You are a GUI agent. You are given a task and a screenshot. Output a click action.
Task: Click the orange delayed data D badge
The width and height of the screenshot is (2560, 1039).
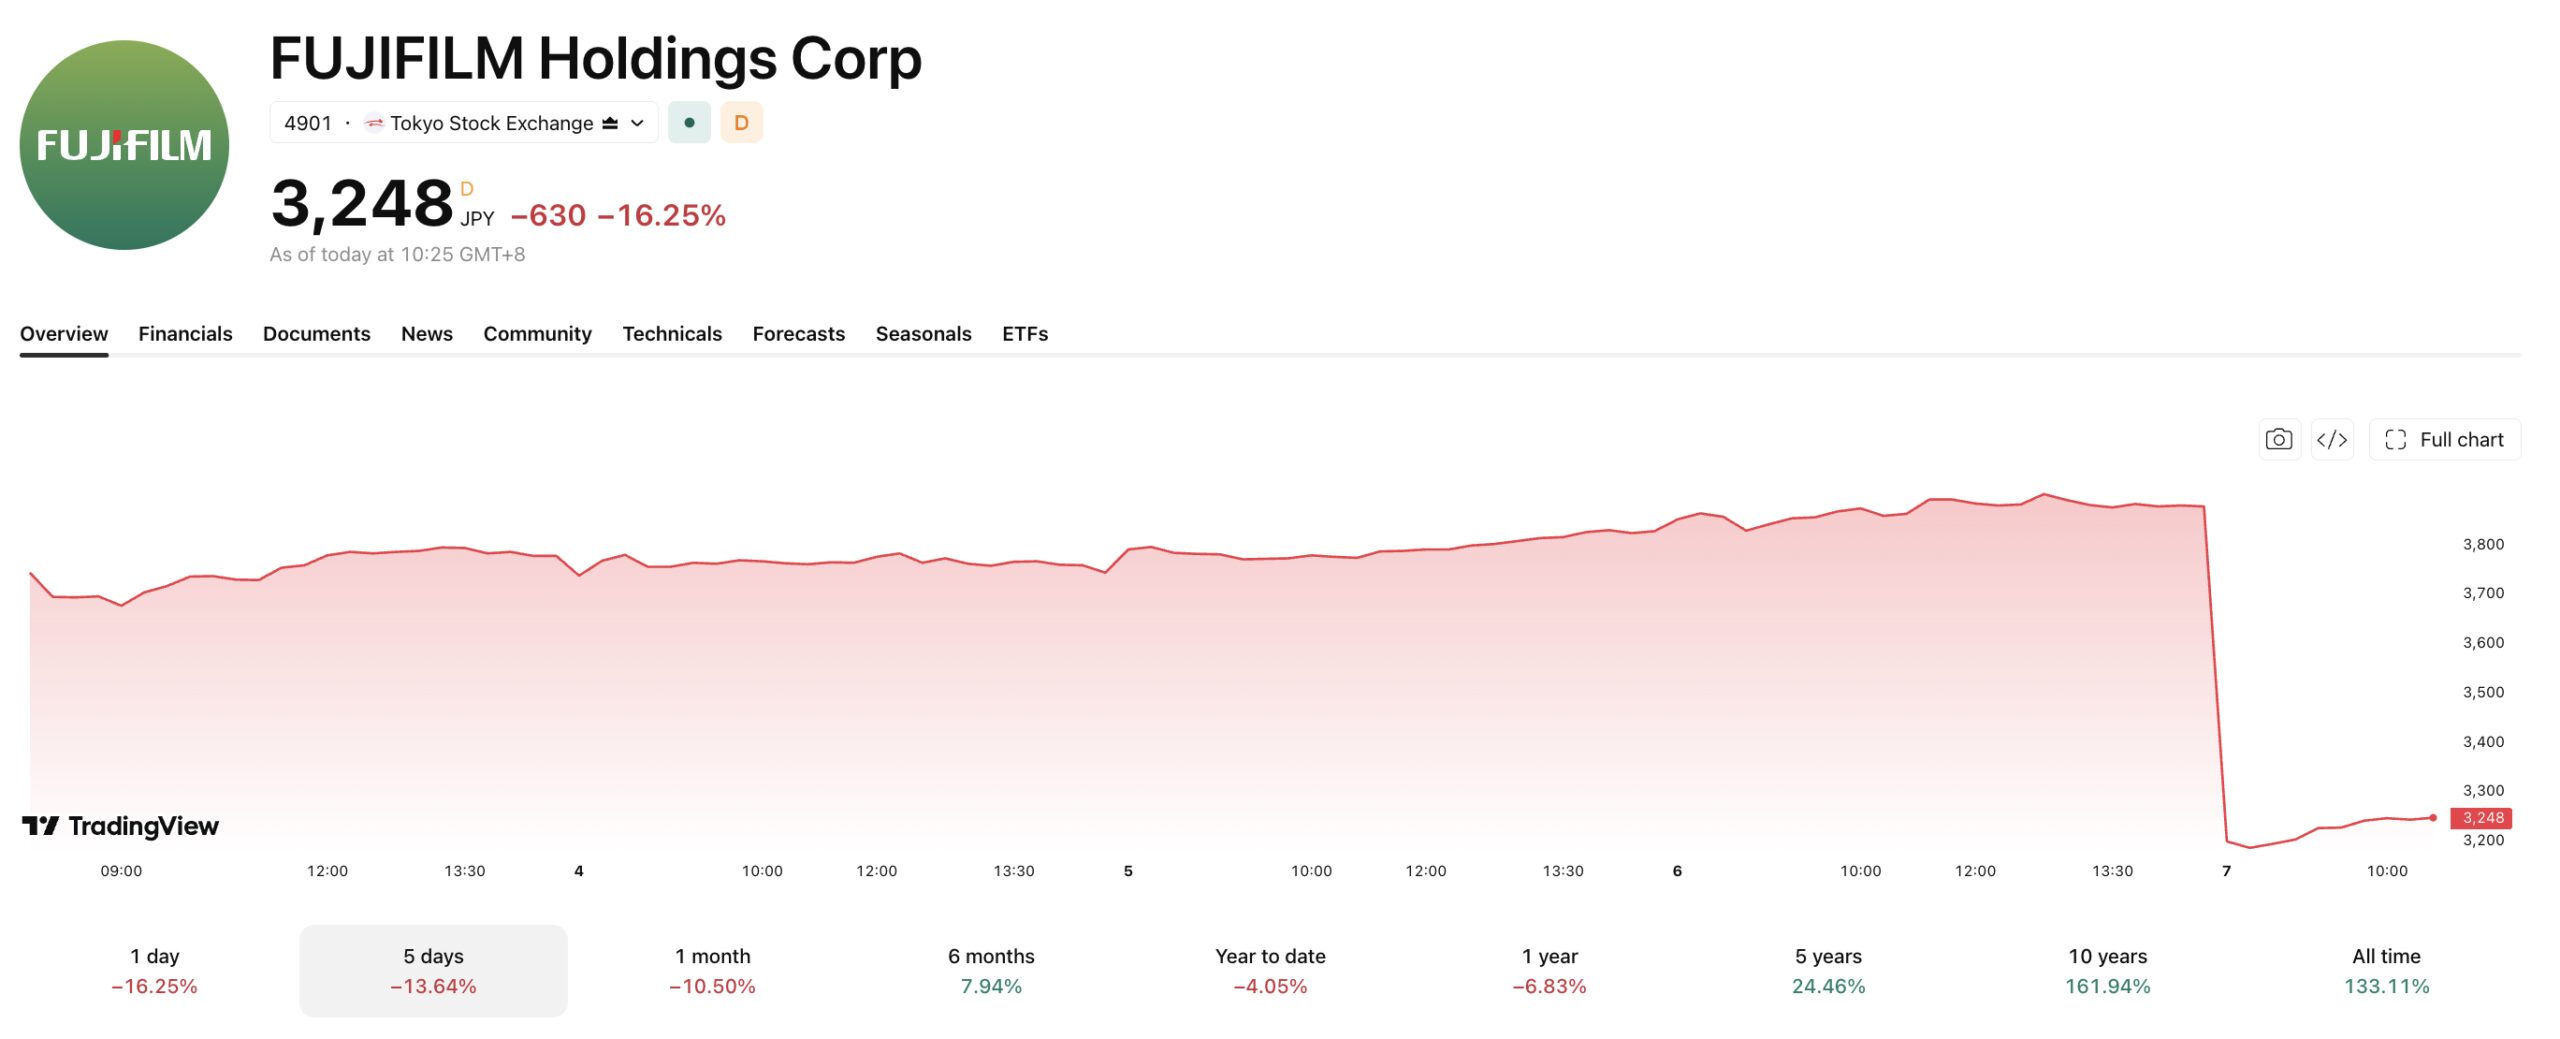pos(741,123)
